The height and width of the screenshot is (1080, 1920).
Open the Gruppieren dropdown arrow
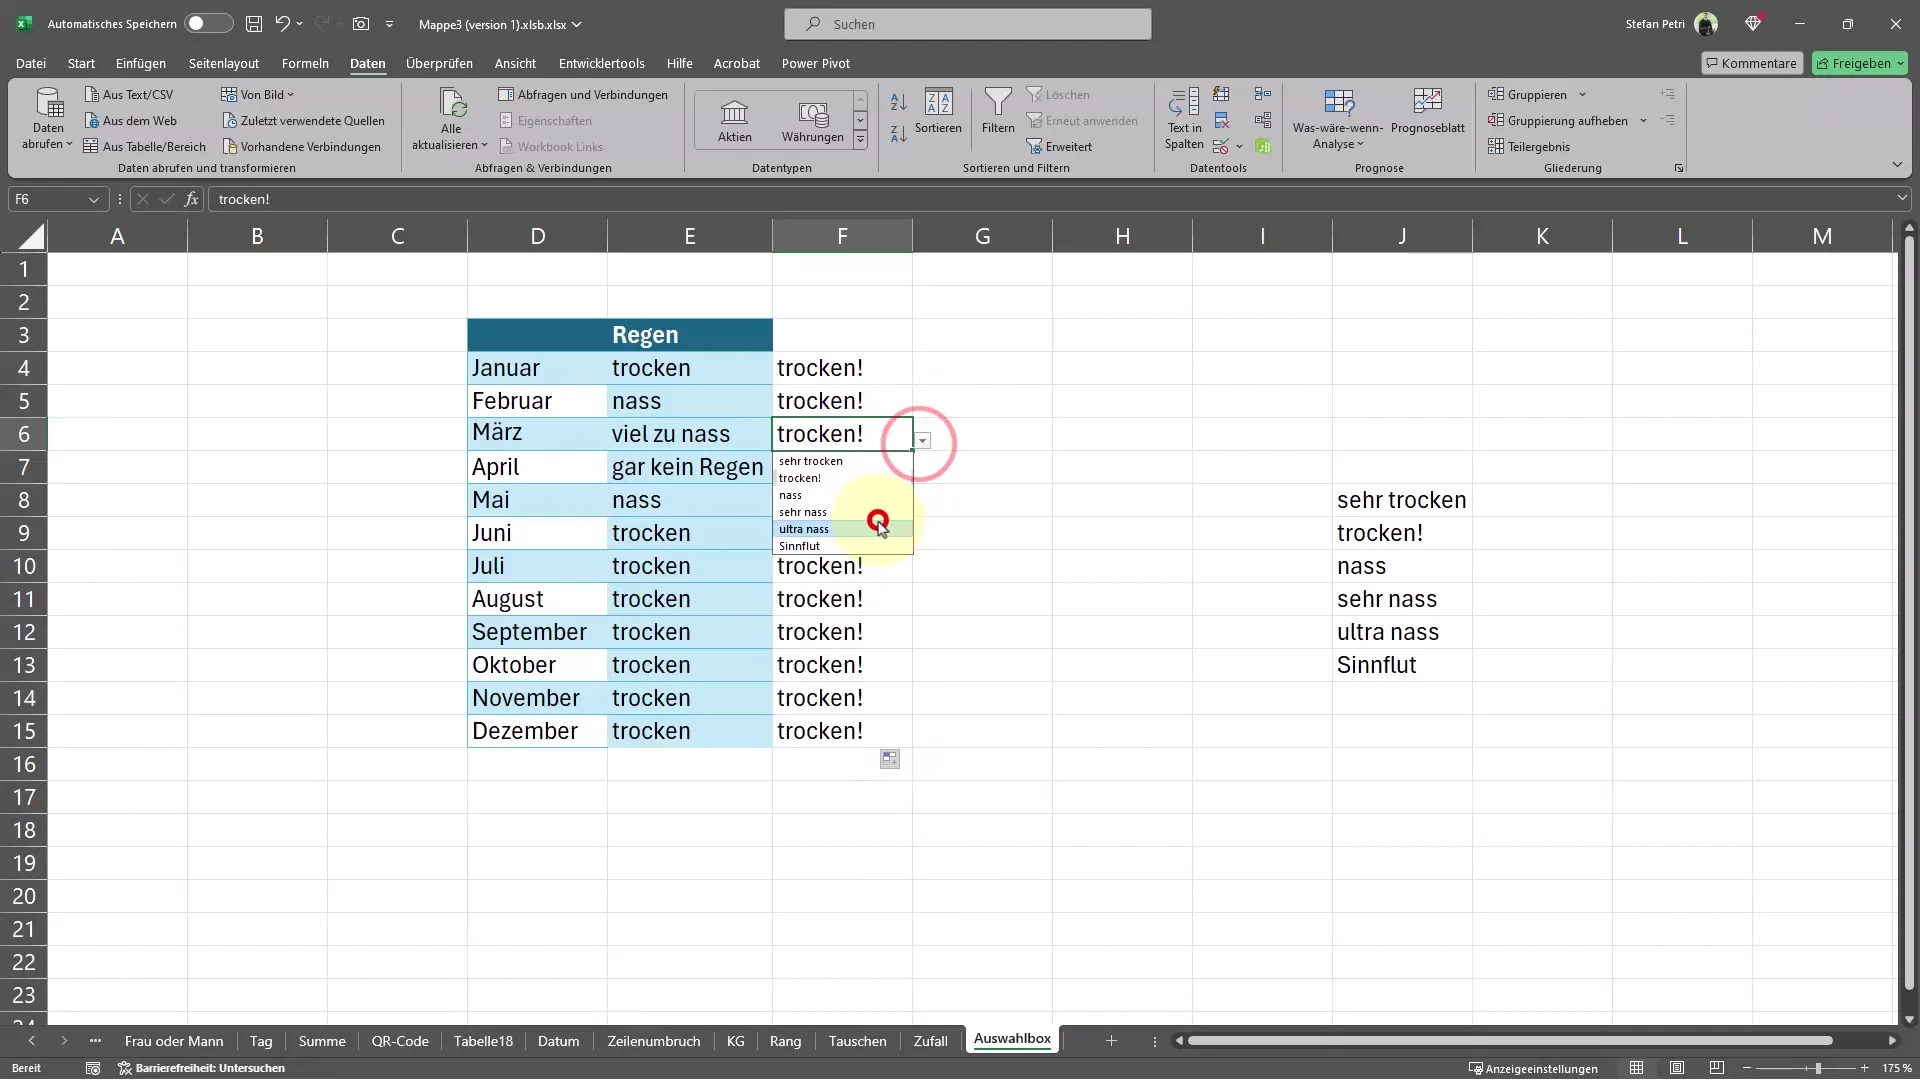coord(1582,95)
